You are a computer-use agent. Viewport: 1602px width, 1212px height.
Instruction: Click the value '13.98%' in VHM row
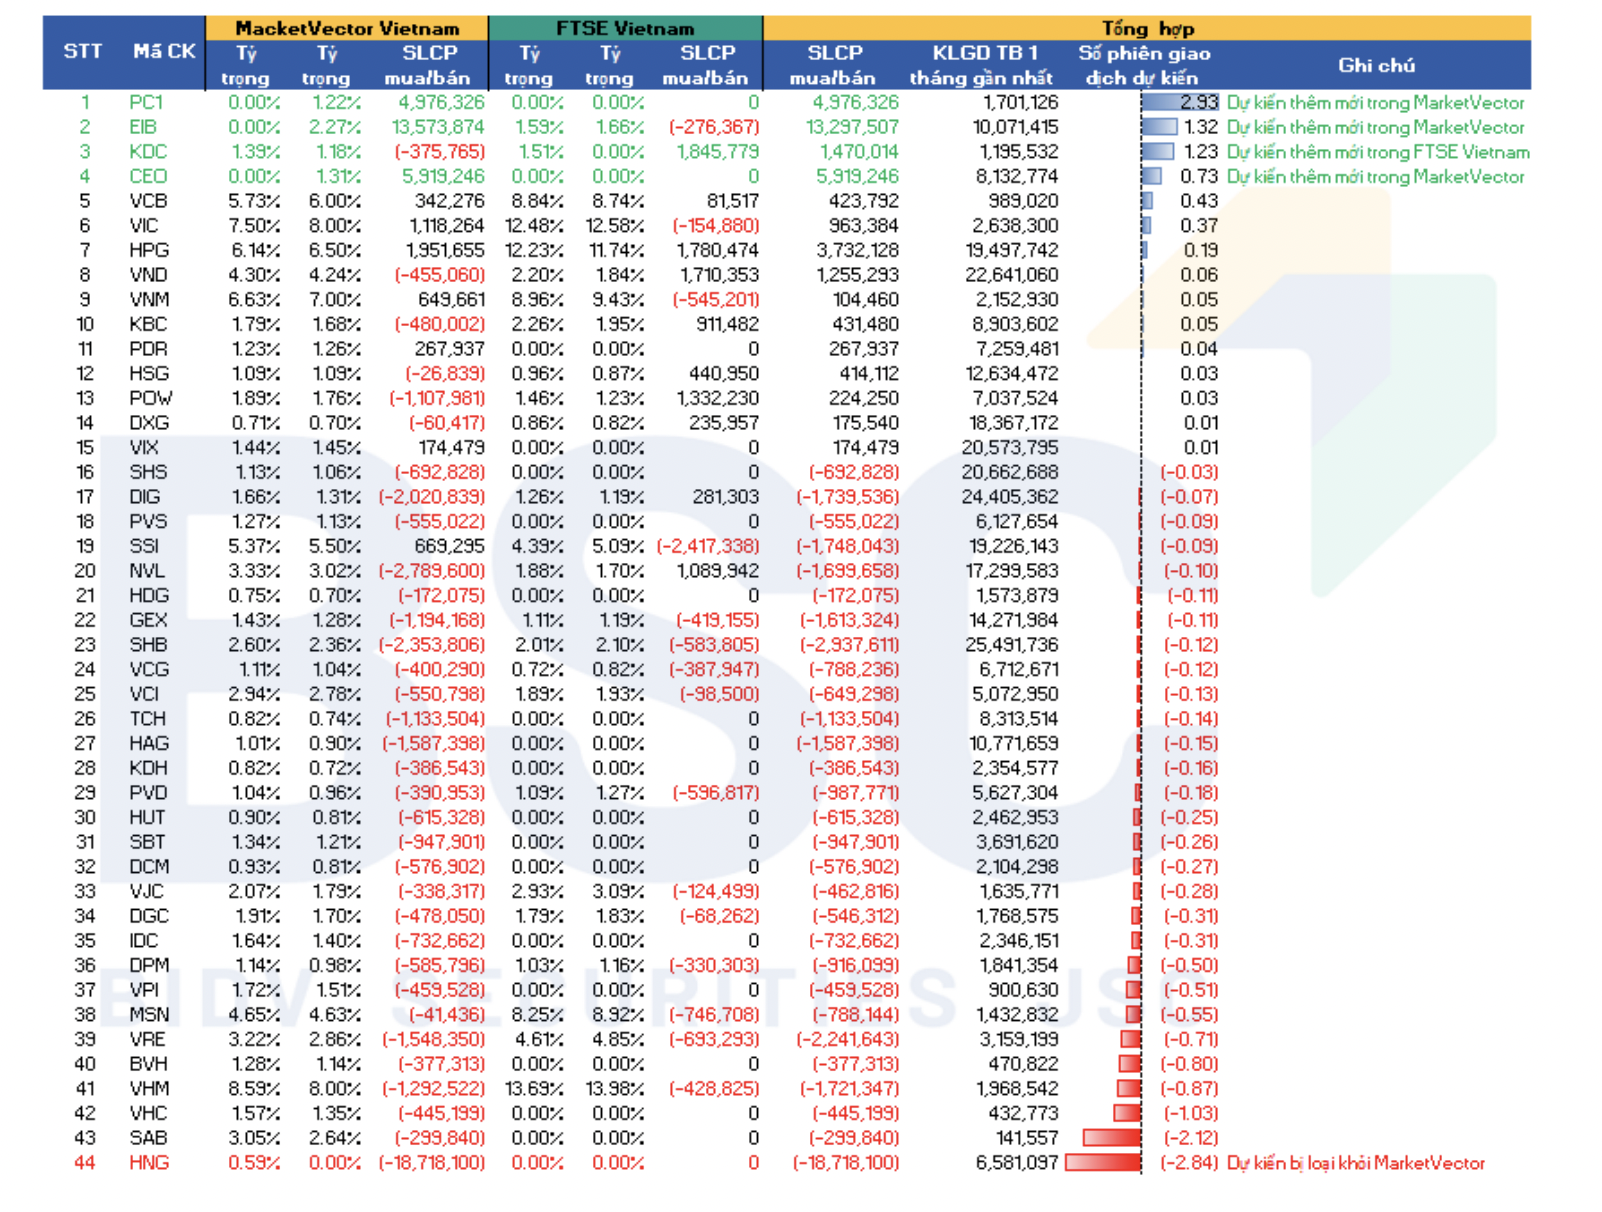[x=615, y=1089]
